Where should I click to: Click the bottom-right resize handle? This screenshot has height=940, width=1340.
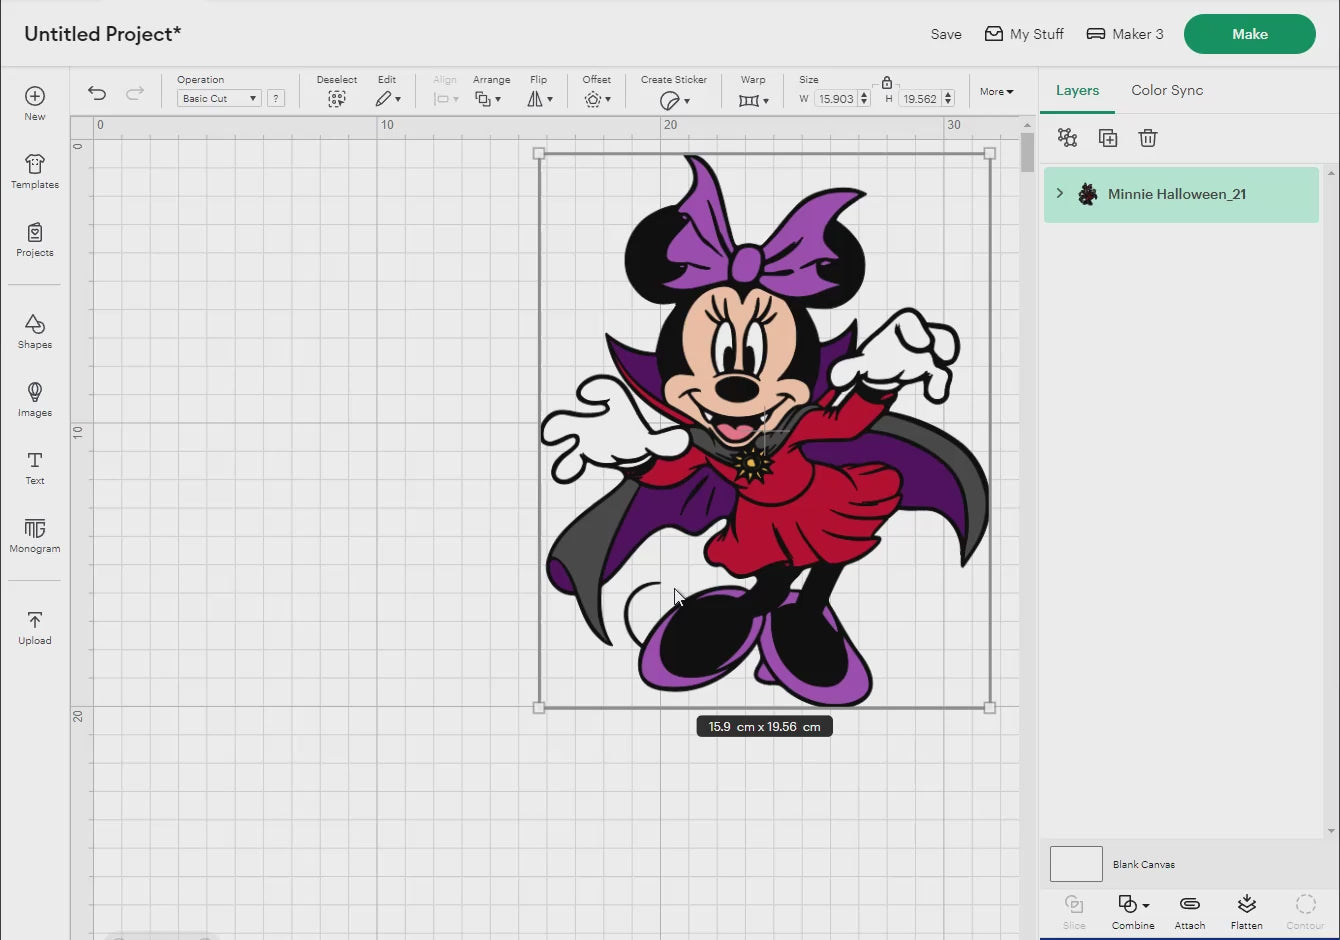[990, 707]
